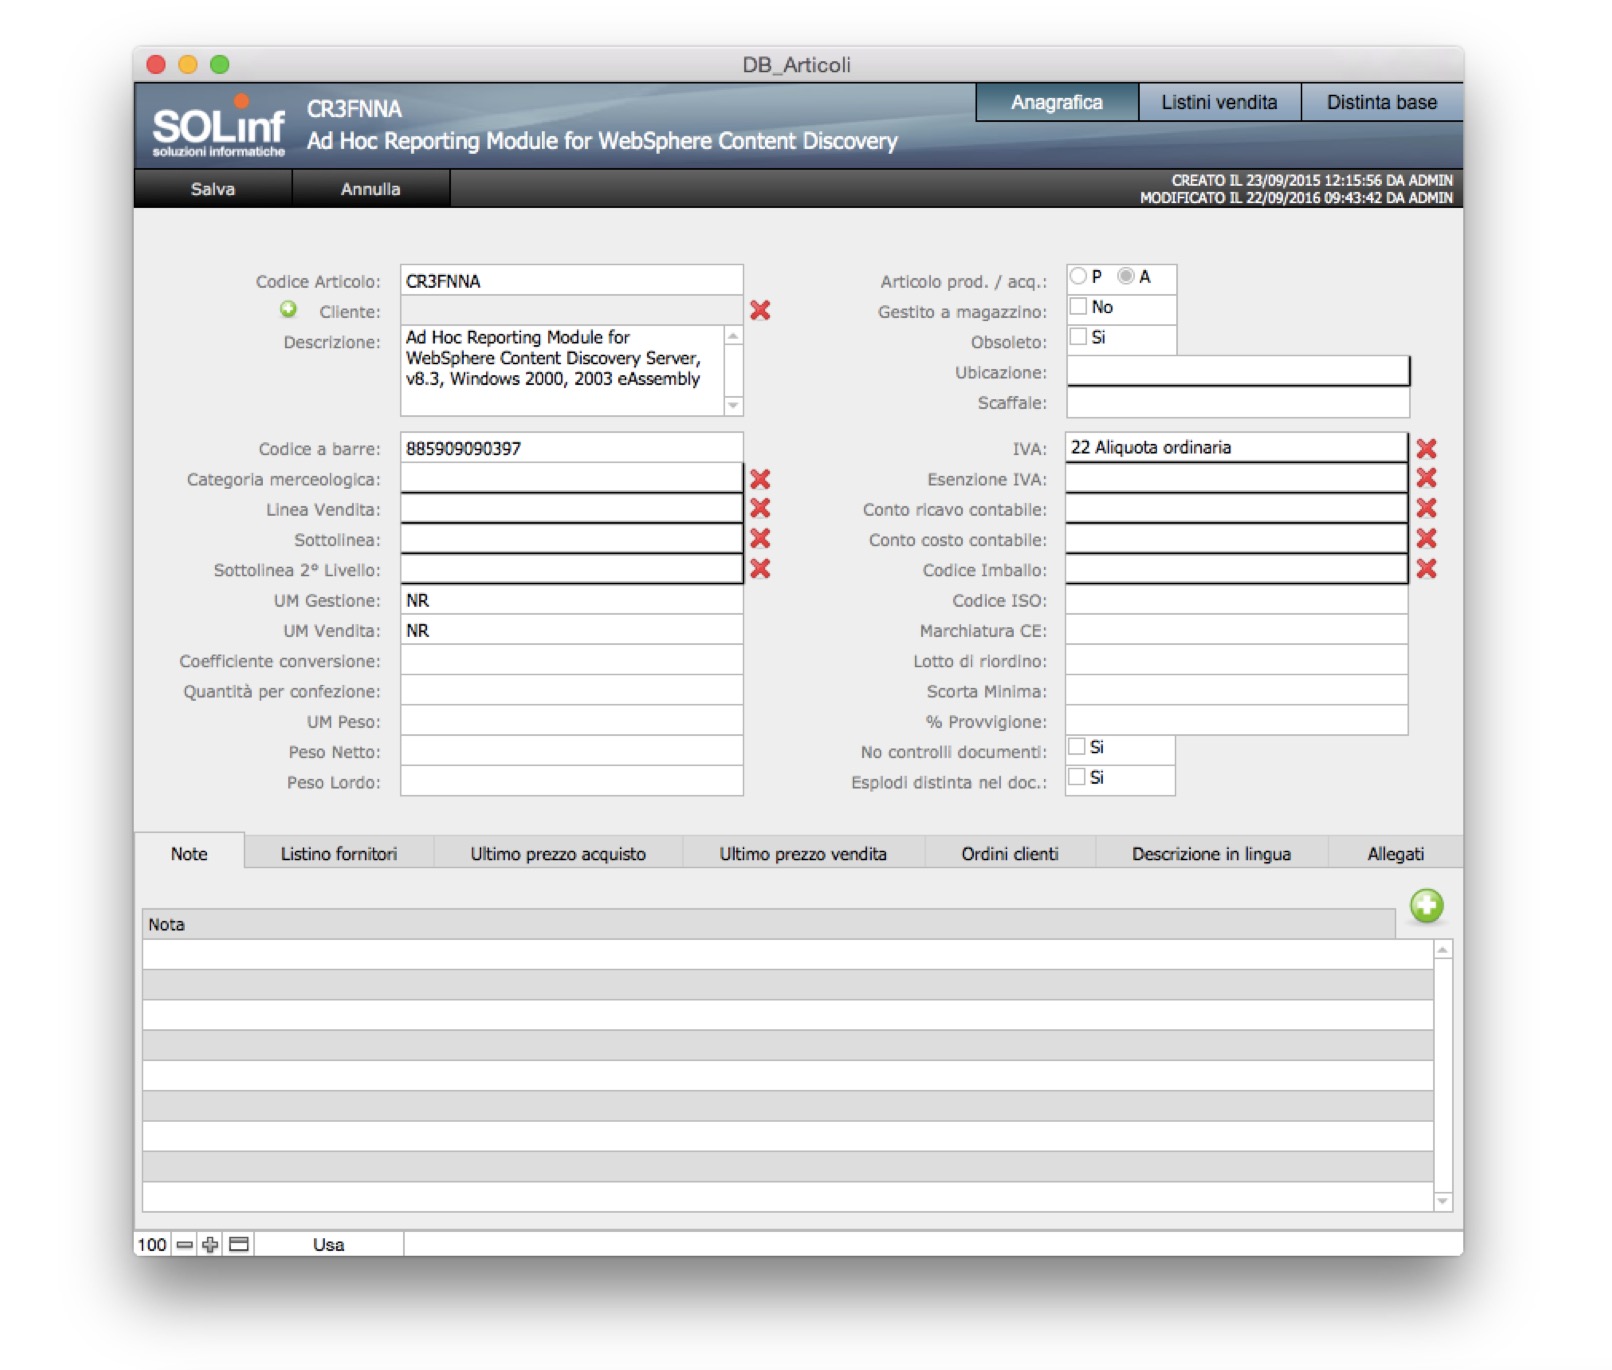The image size is (1612, 1370).
Task: Click the zoom out icon in status bar
Action: (184, 1245)
